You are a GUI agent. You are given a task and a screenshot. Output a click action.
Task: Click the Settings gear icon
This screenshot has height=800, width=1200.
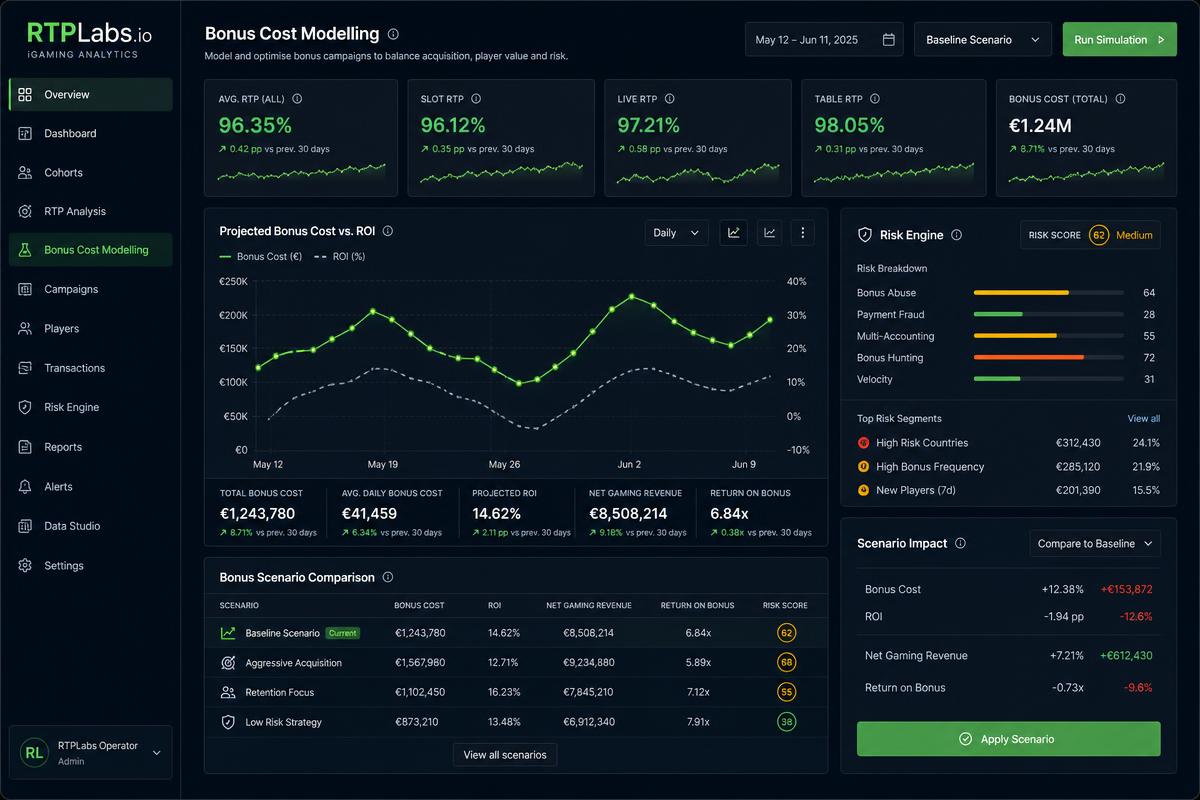(x=25, y=565)
